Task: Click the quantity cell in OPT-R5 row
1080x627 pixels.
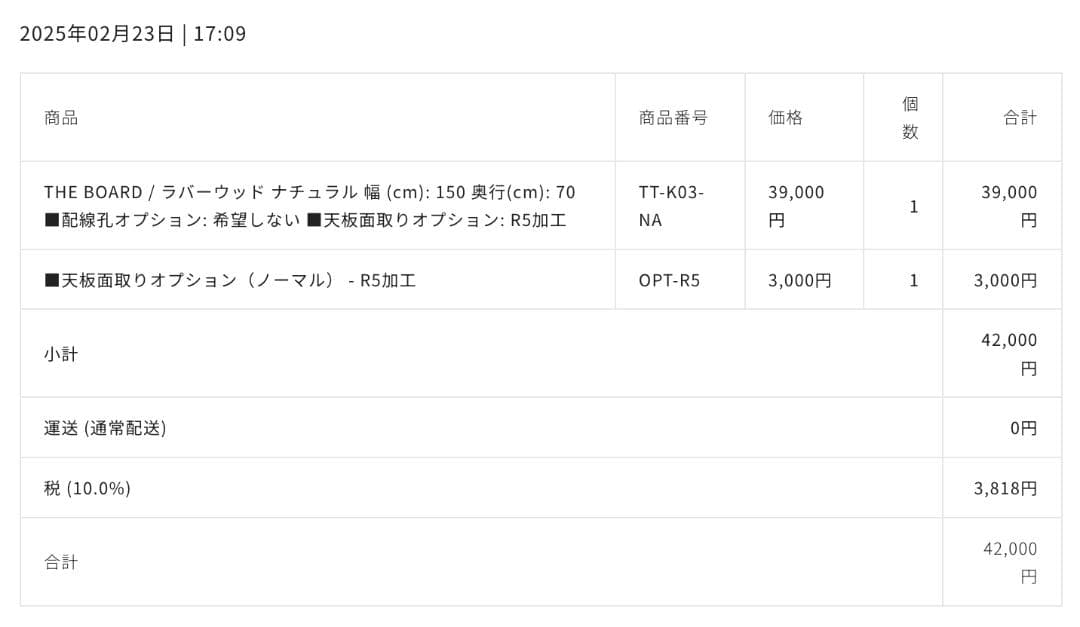Action: point(913,280)
